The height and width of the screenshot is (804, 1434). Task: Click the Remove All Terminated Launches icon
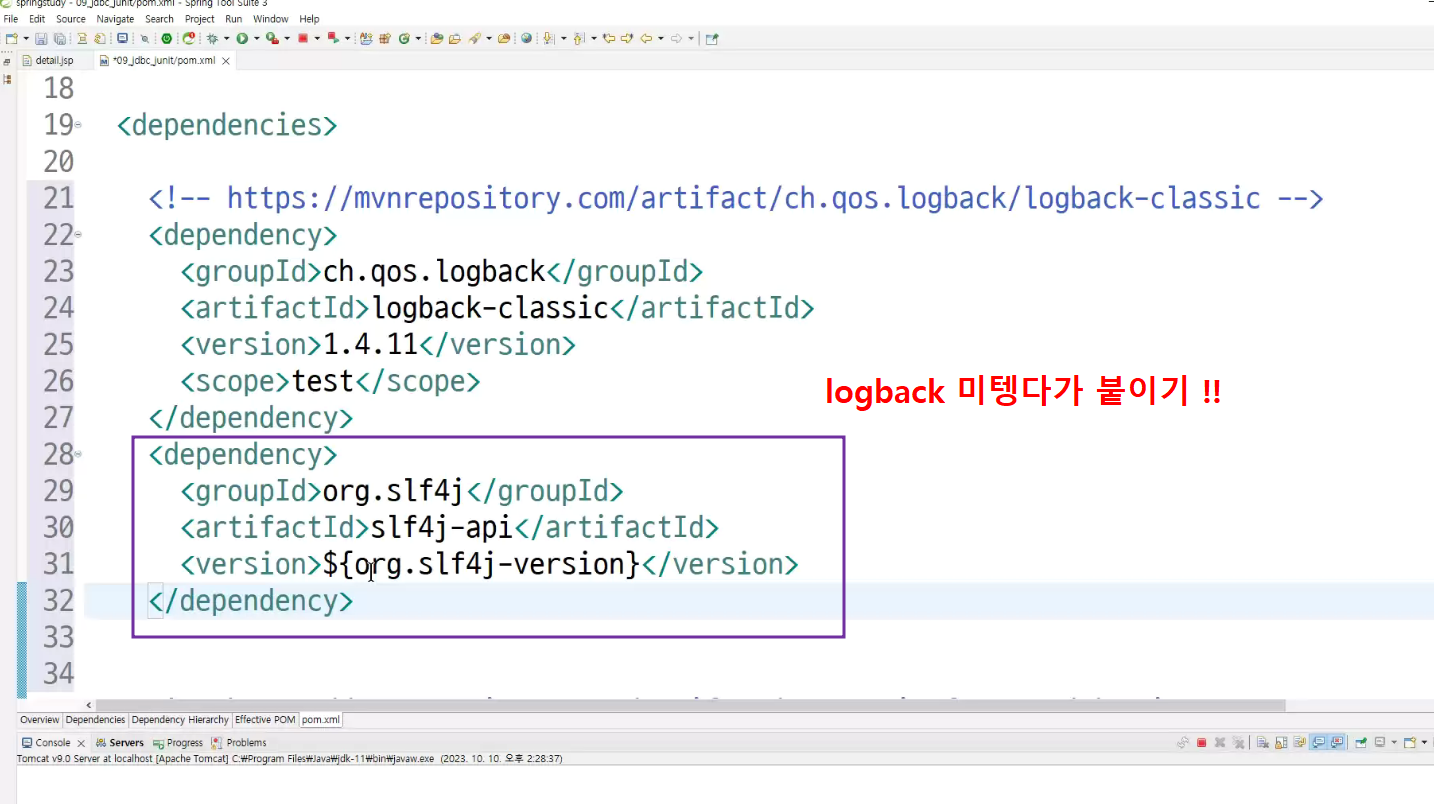(1238, 743)
